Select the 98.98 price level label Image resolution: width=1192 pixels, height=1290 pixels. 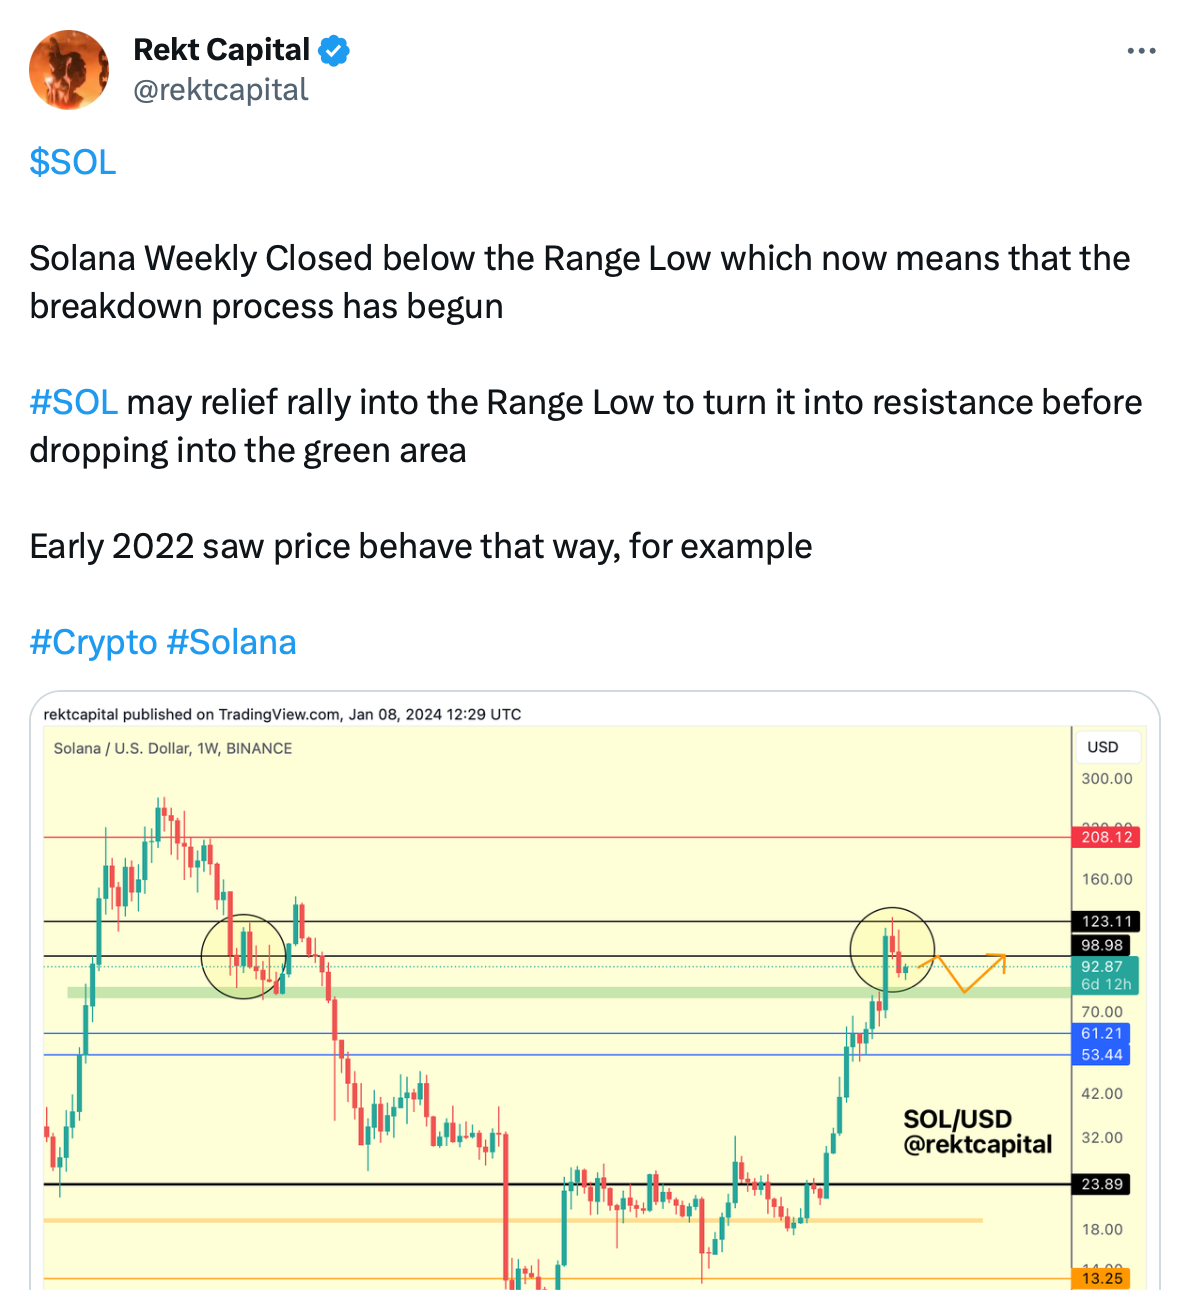tap(1101, 945)
